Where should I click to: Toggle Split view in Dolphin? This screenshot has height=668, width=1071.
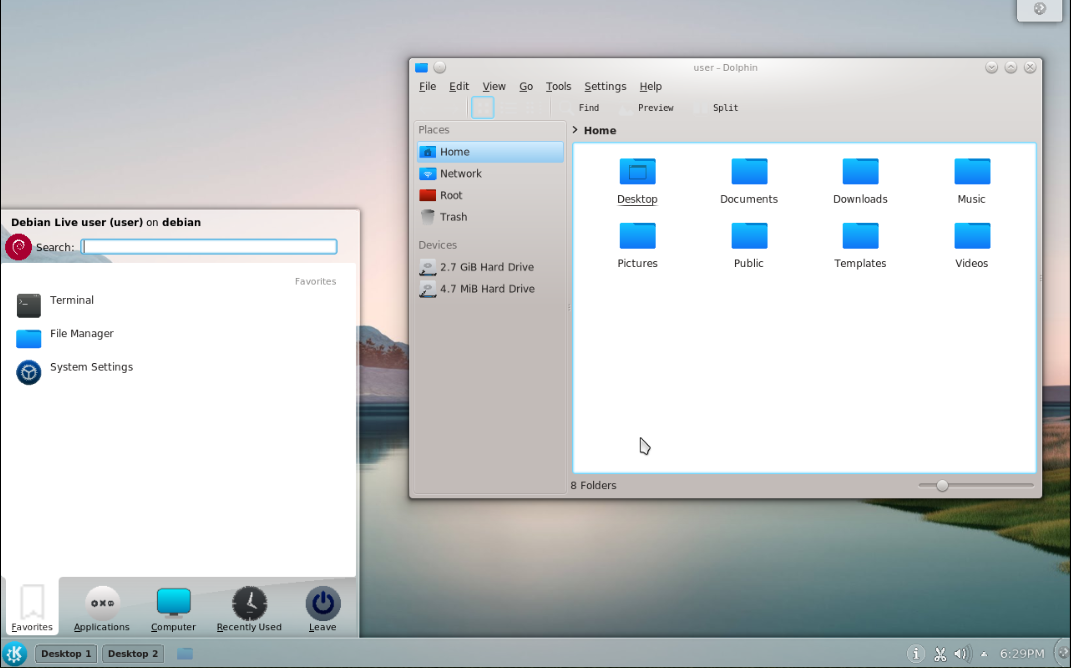click(724, 108)
